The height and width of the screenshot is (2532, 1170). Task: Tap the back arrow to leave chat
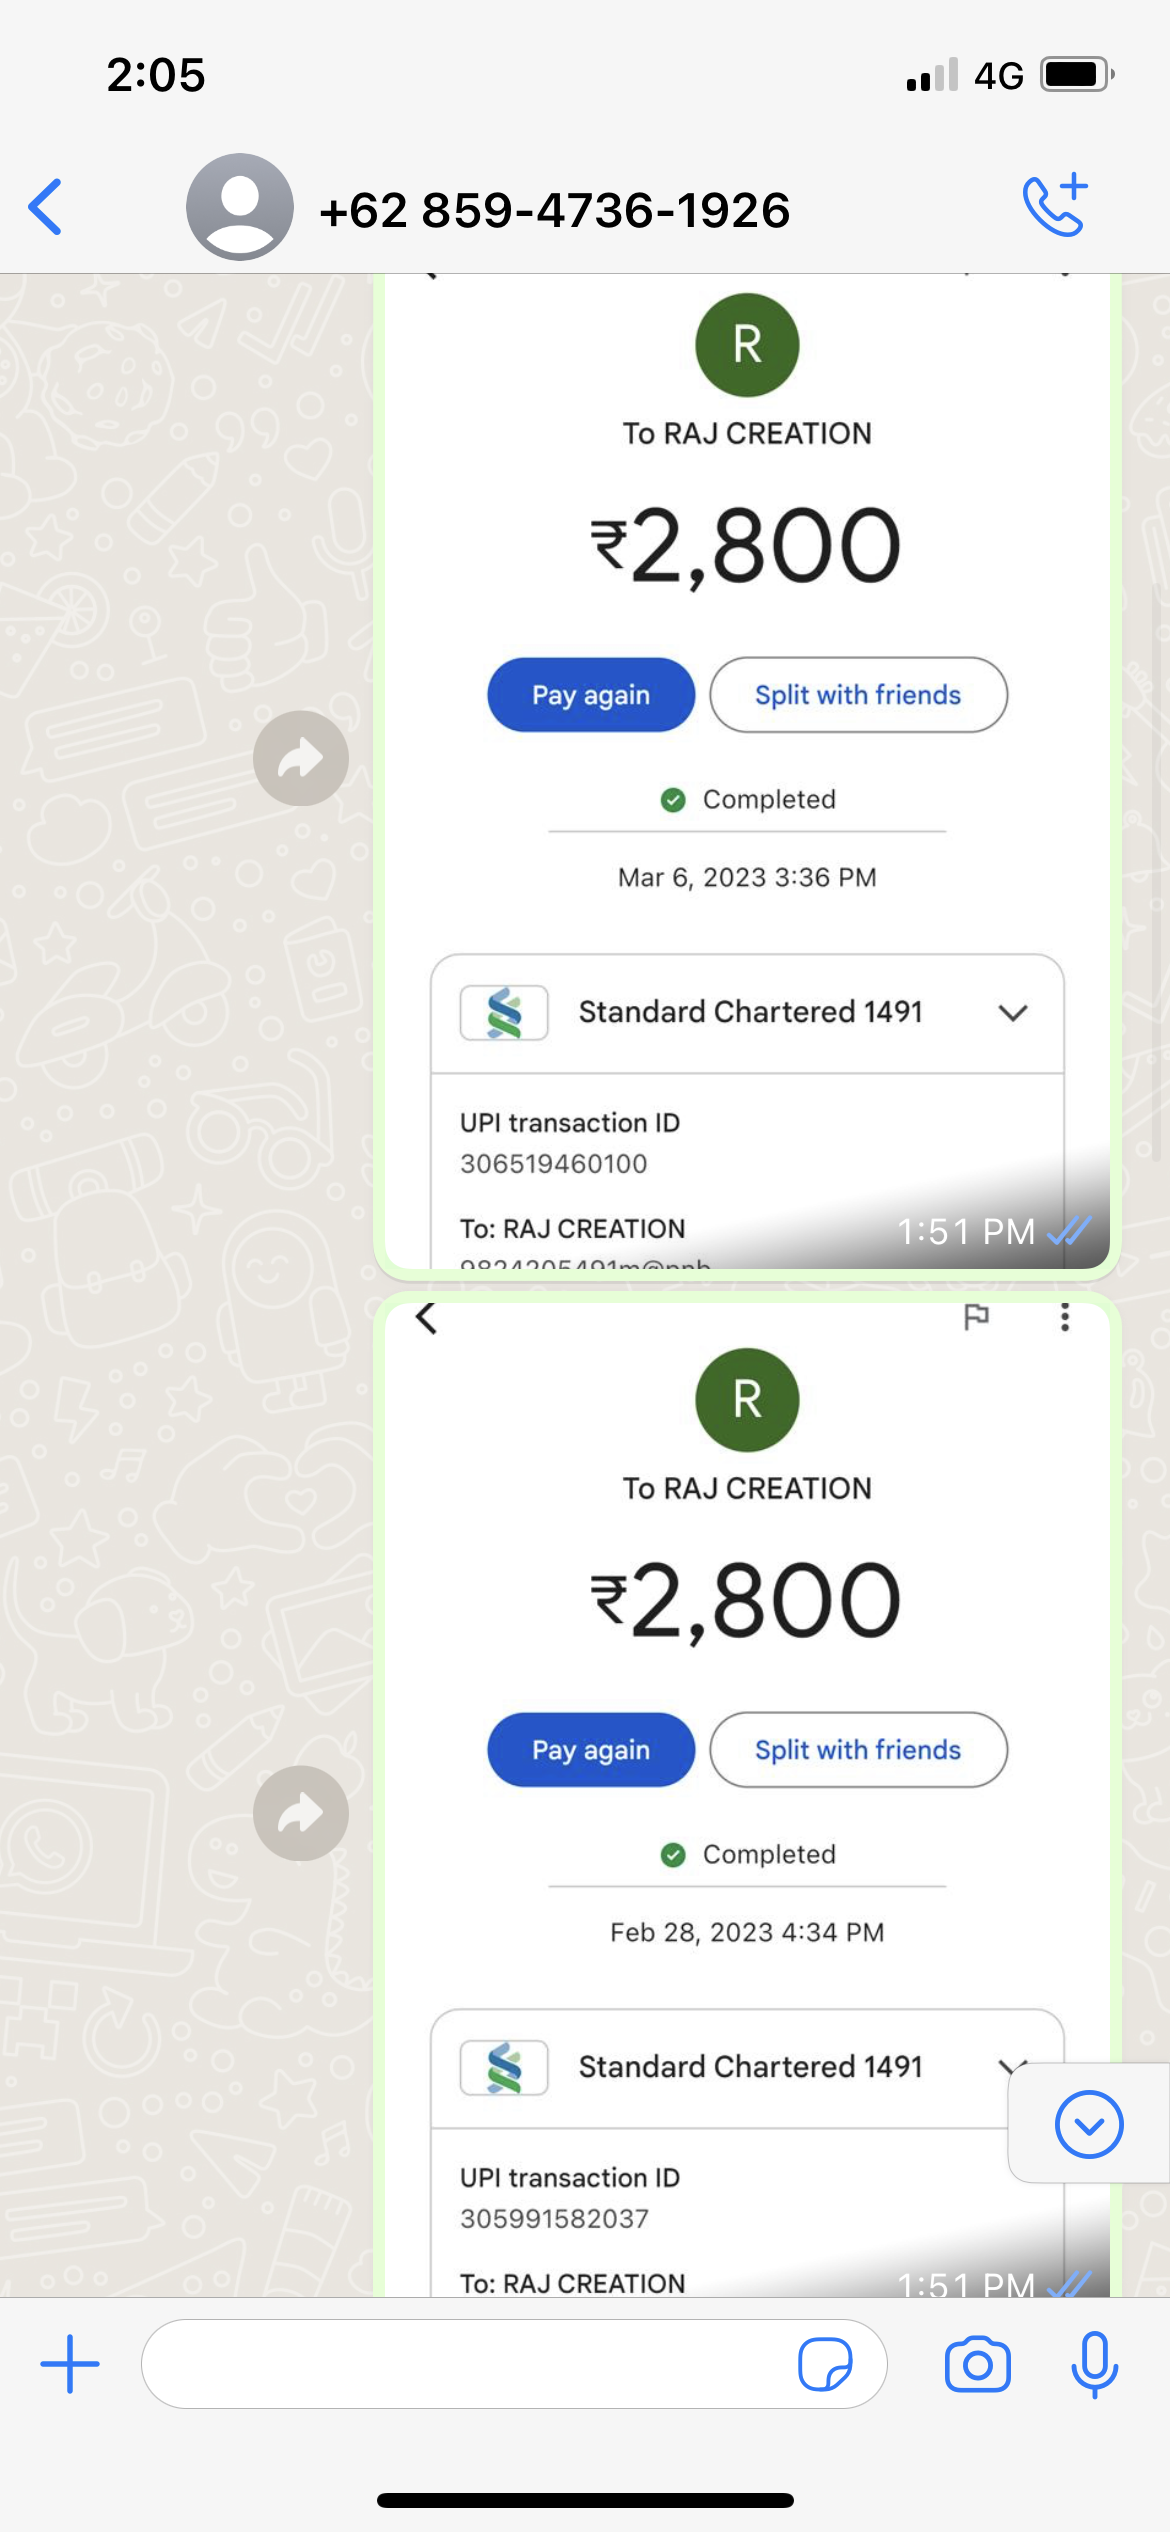46,207
